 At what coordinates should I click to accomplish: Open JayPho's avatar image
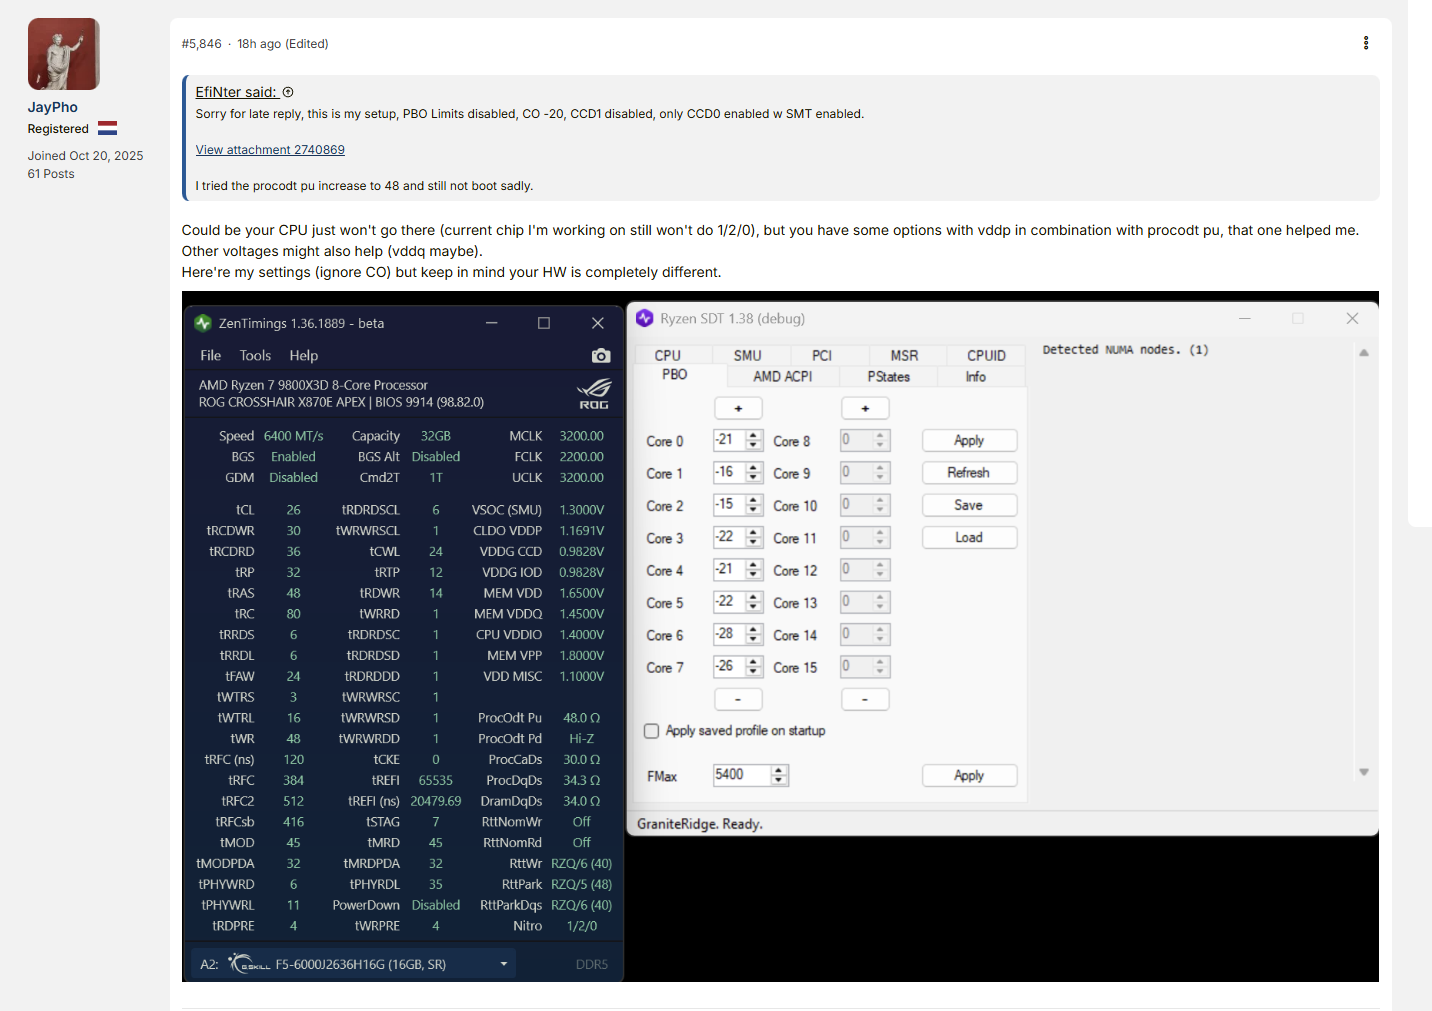(x=64, y=54)
